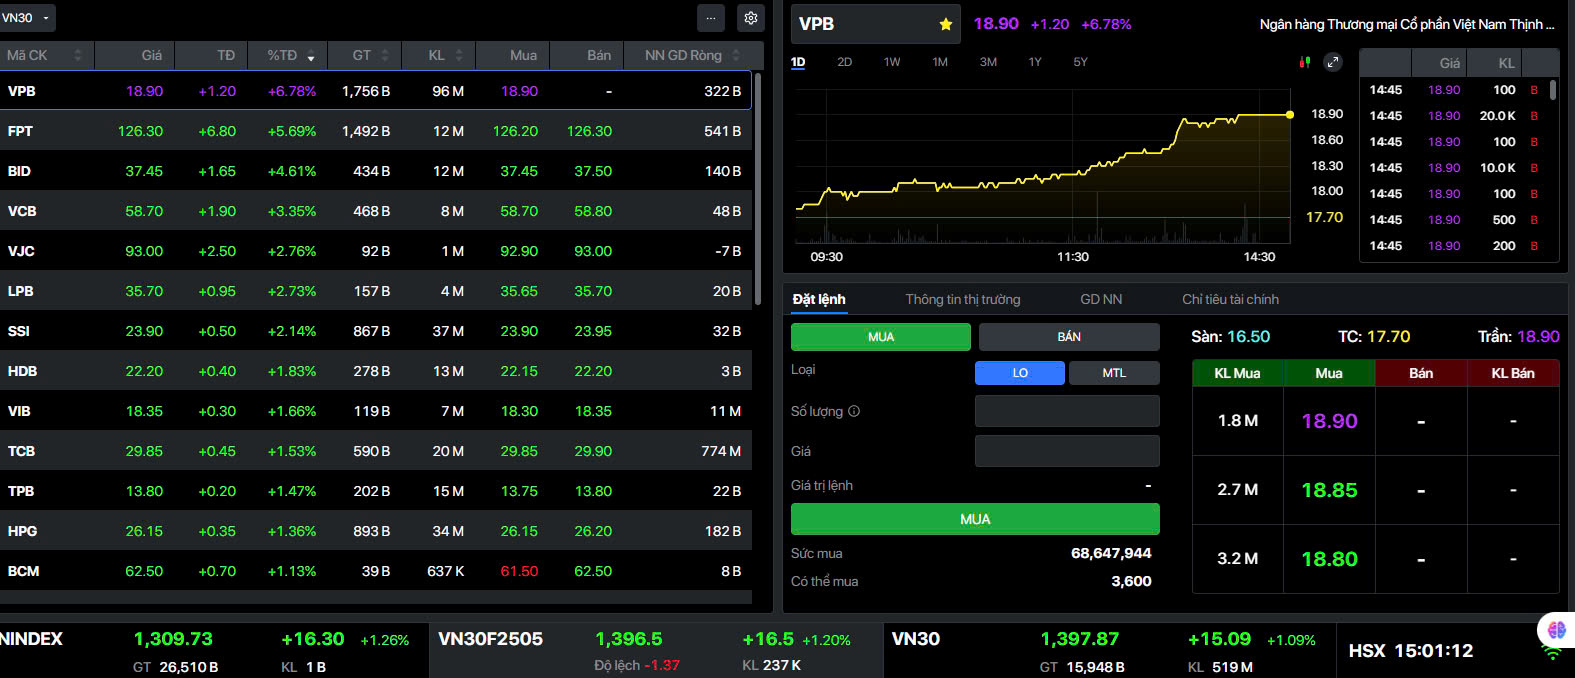The image size is (1575, 678).
Task: Open the Thông tin thị trường tab
Action: tap(963, 299)
